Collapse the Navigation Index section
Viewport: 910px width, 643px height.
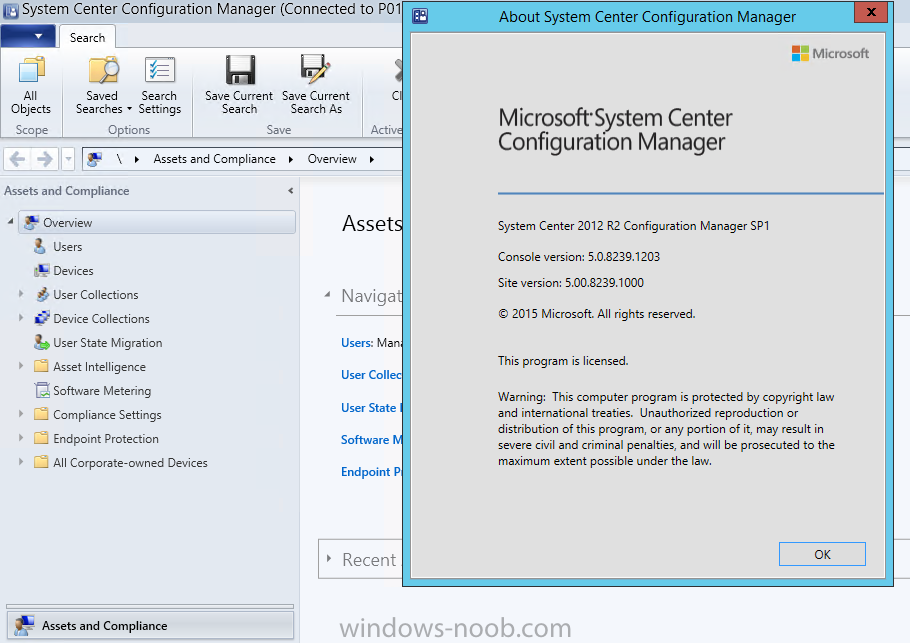328,295
